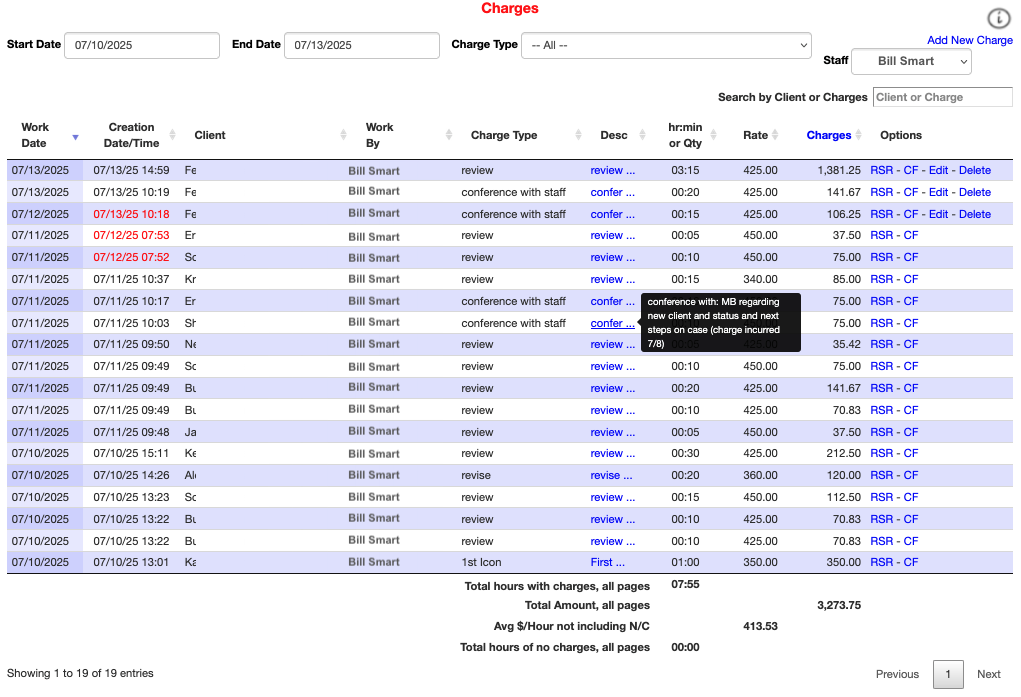Click total hours value 07:55
1021x697 pixels.
685,584
